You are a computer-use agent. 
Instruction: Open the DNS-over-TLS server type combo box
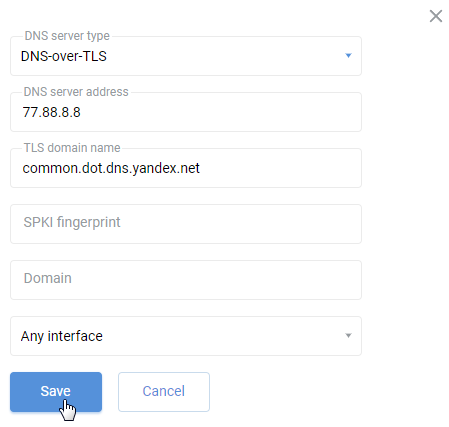click(186, 56)
